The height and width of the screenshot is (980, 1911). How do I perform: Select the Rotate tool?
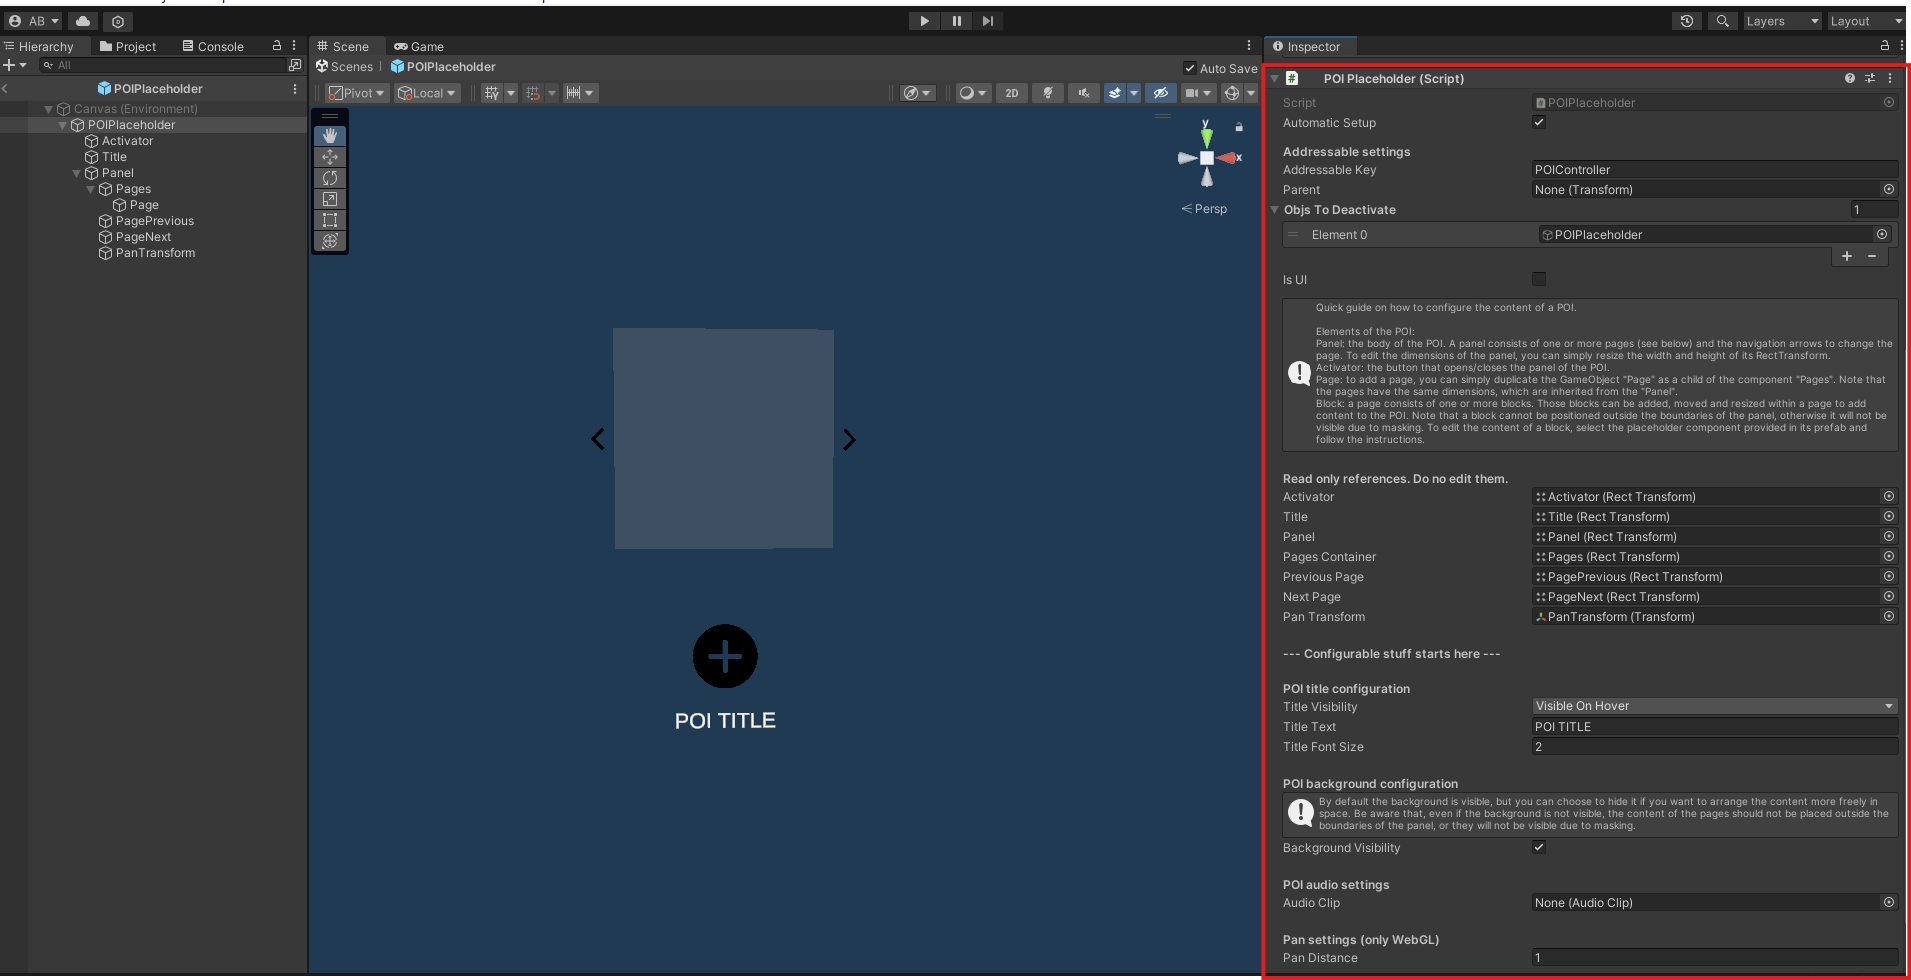pos(330,178)
